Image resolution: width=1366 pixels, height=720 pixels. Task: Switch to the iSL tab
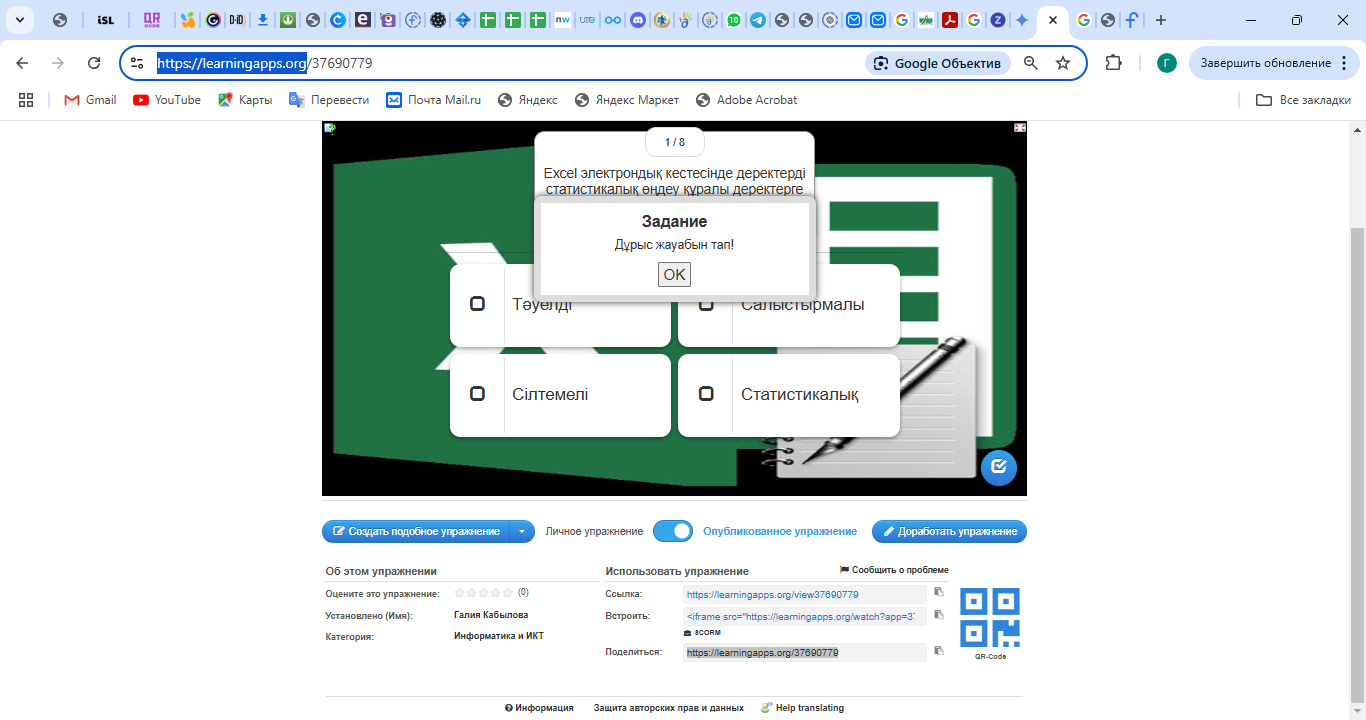point(106,20)
